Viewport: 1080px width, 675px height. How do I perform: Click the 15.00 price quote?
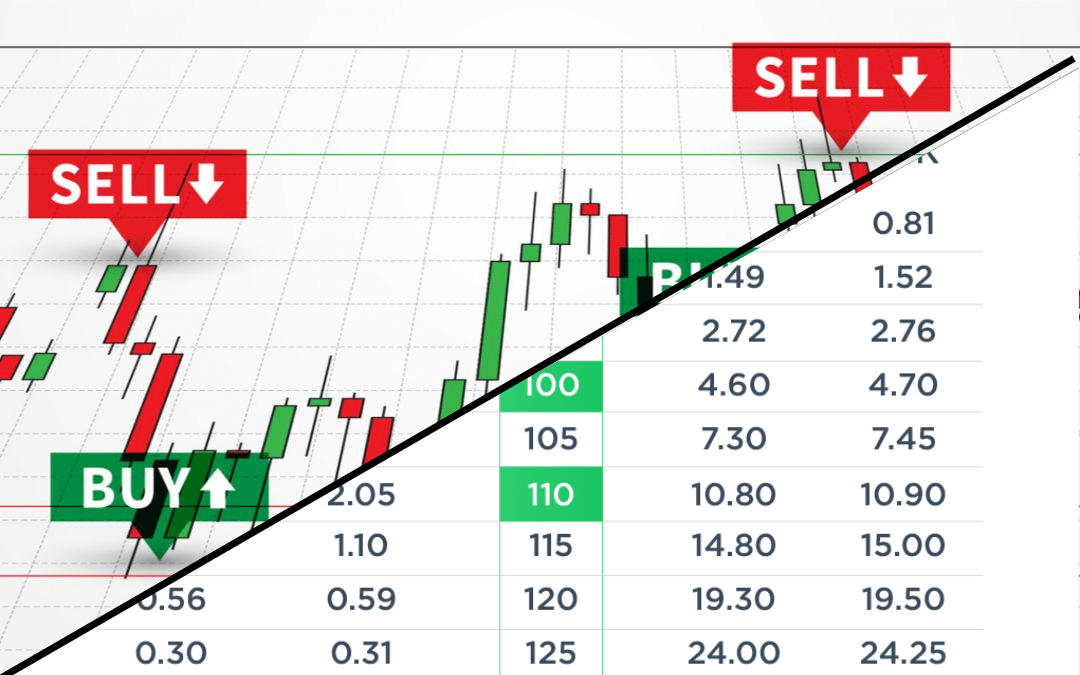(903, 546)
